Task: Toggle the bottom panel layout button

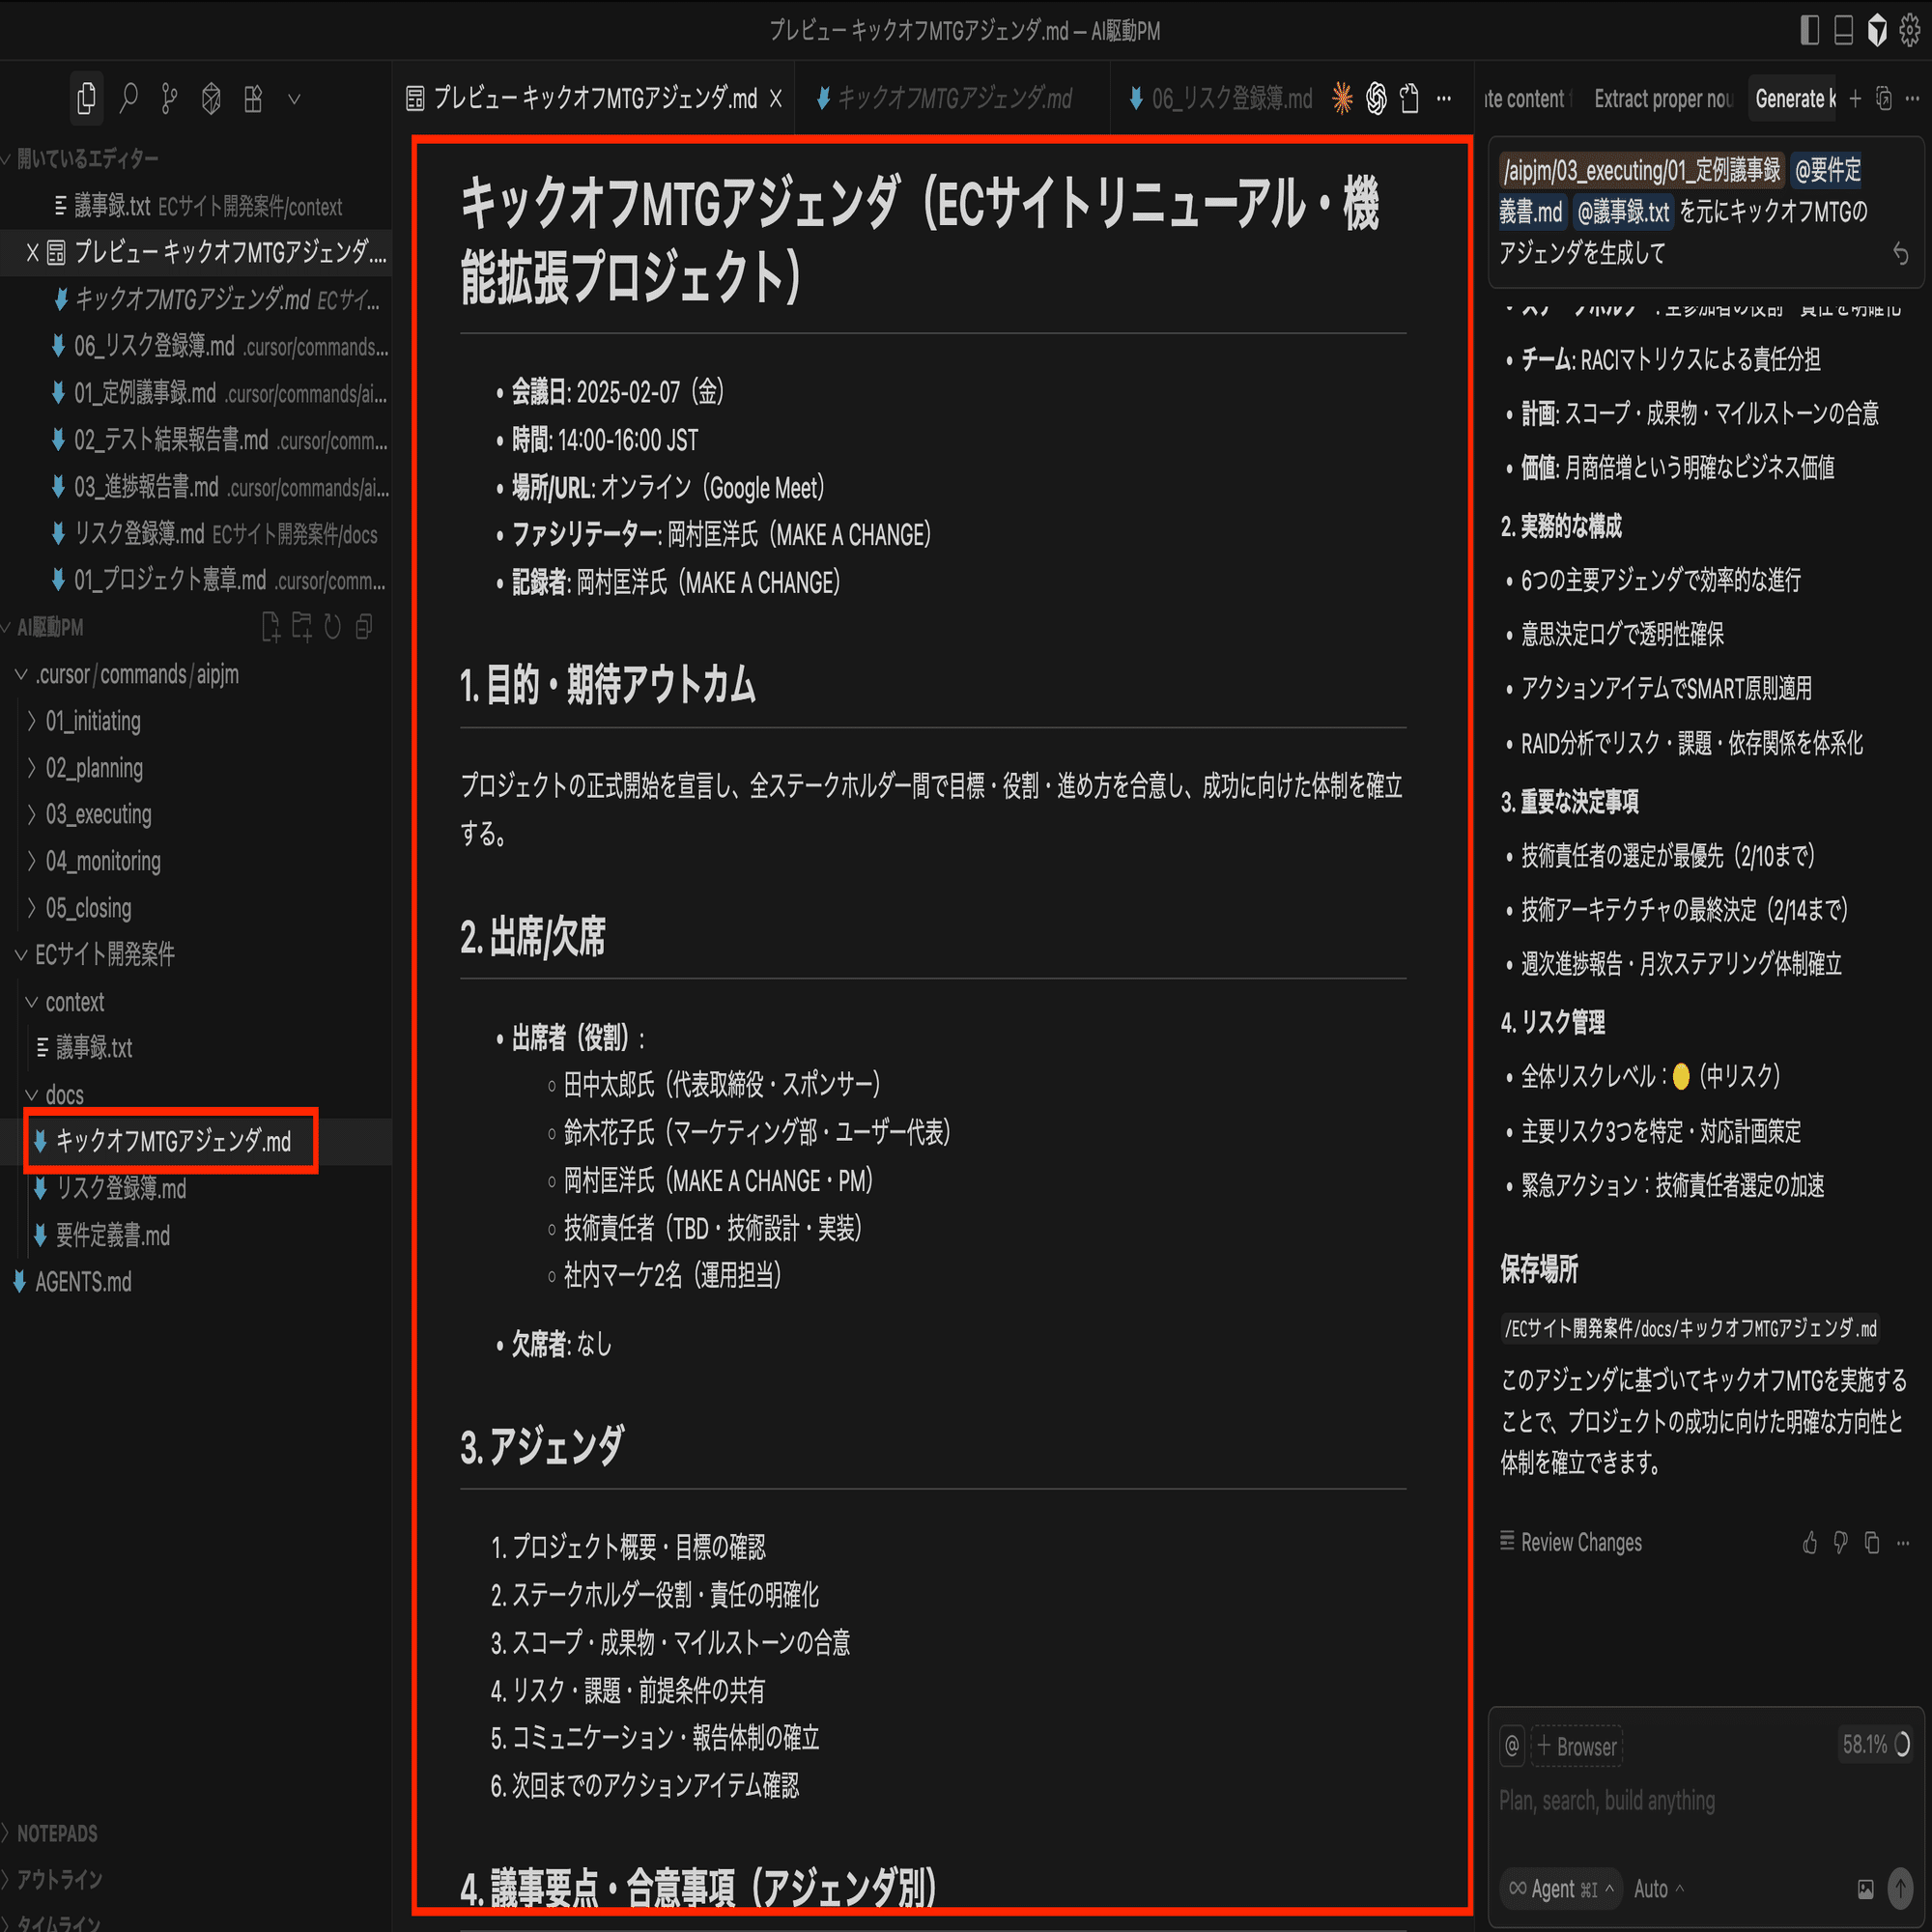Action: coord(1843,31)
